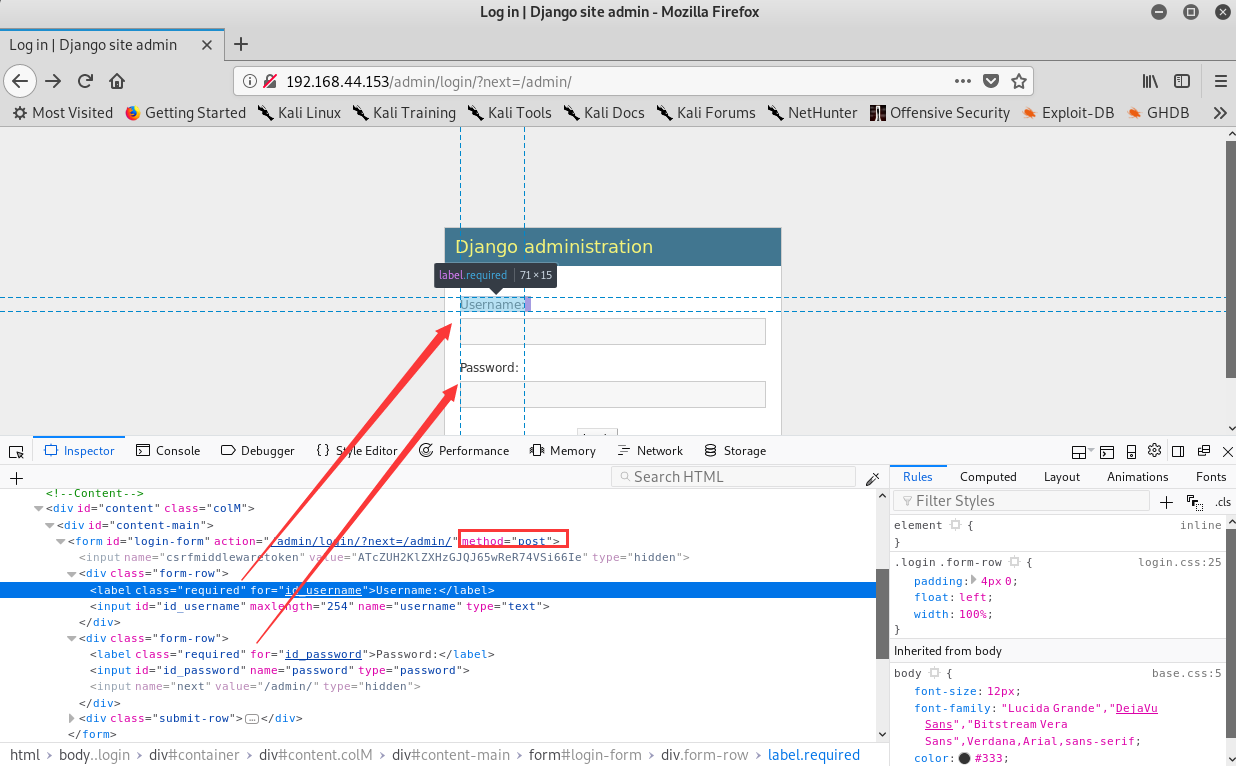Close the developer tools panel
The image size is (1236, 766).
pyautogui.click(x=1228, y=451)
